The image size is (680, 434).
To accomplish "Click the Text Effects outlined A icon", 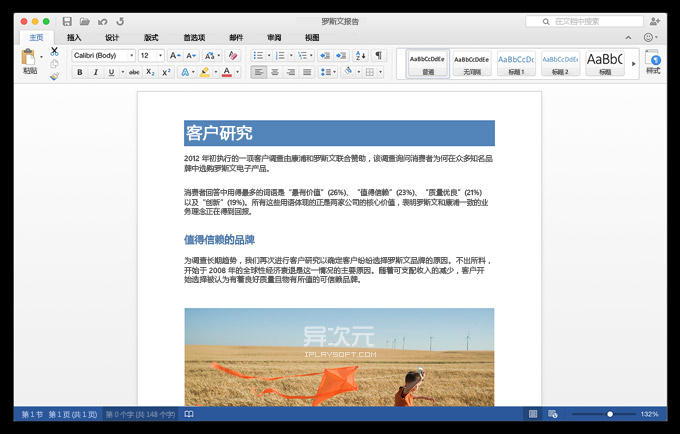I will tap(185, 72).
